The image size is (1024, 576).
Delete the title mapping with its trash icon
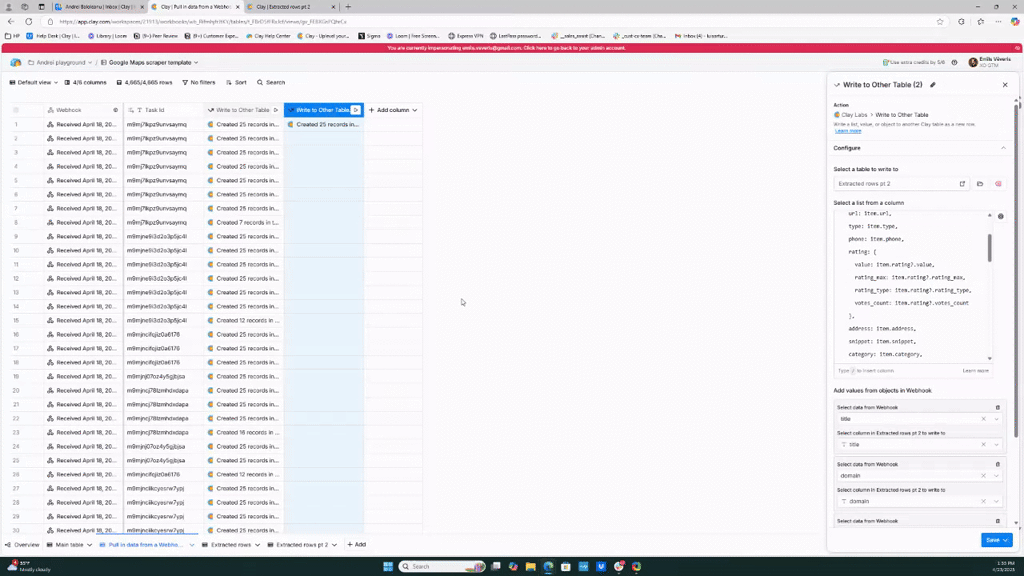[997, 408]
